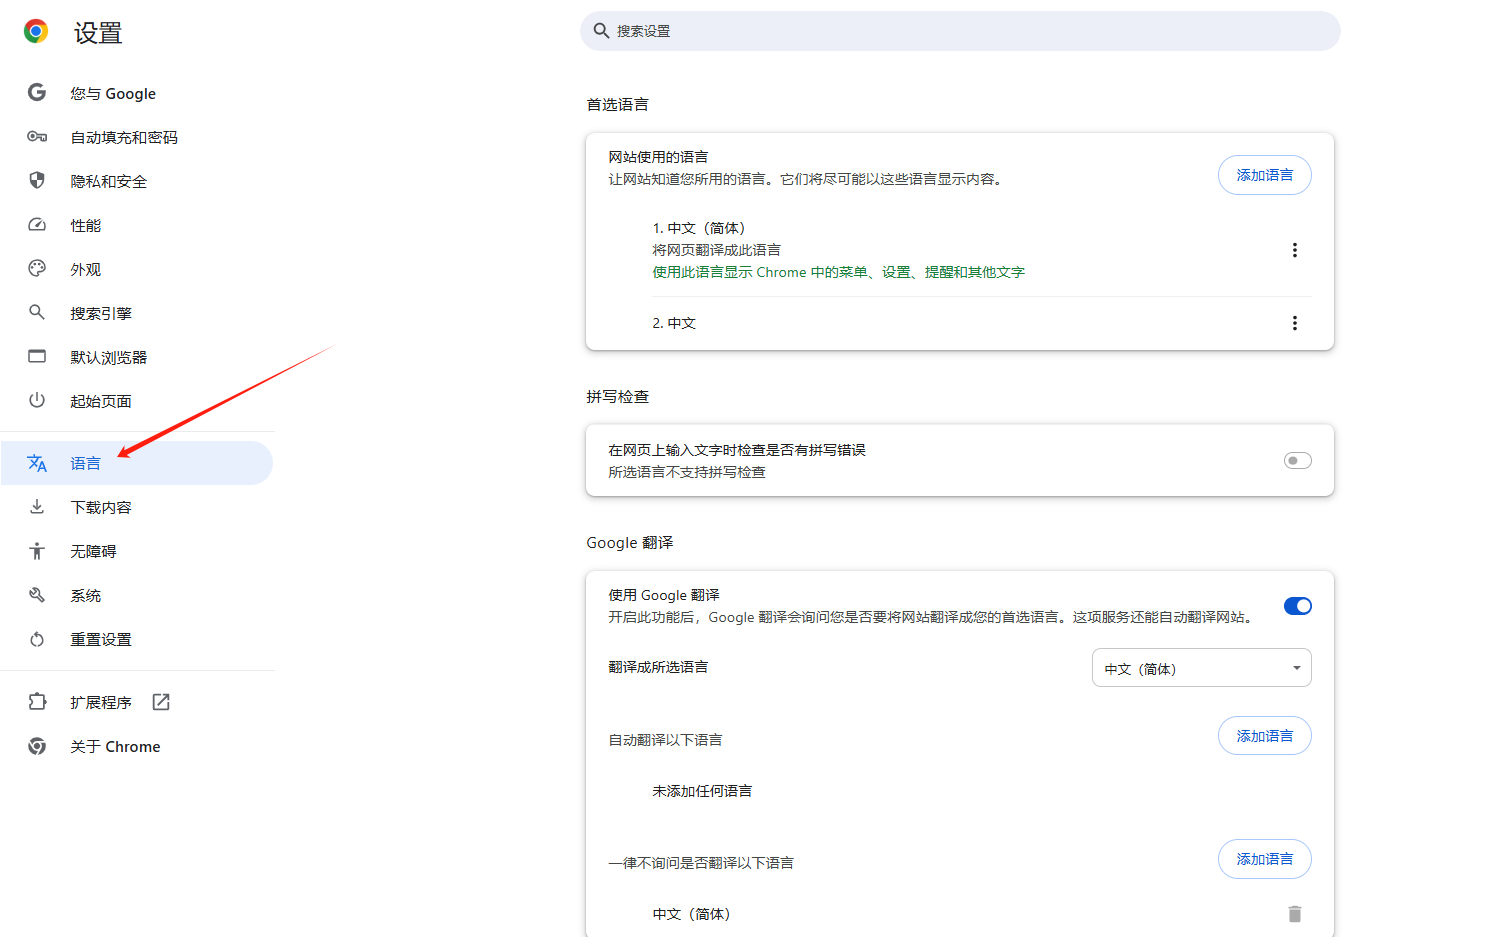Click the 设置 page title

click(98, 33)
